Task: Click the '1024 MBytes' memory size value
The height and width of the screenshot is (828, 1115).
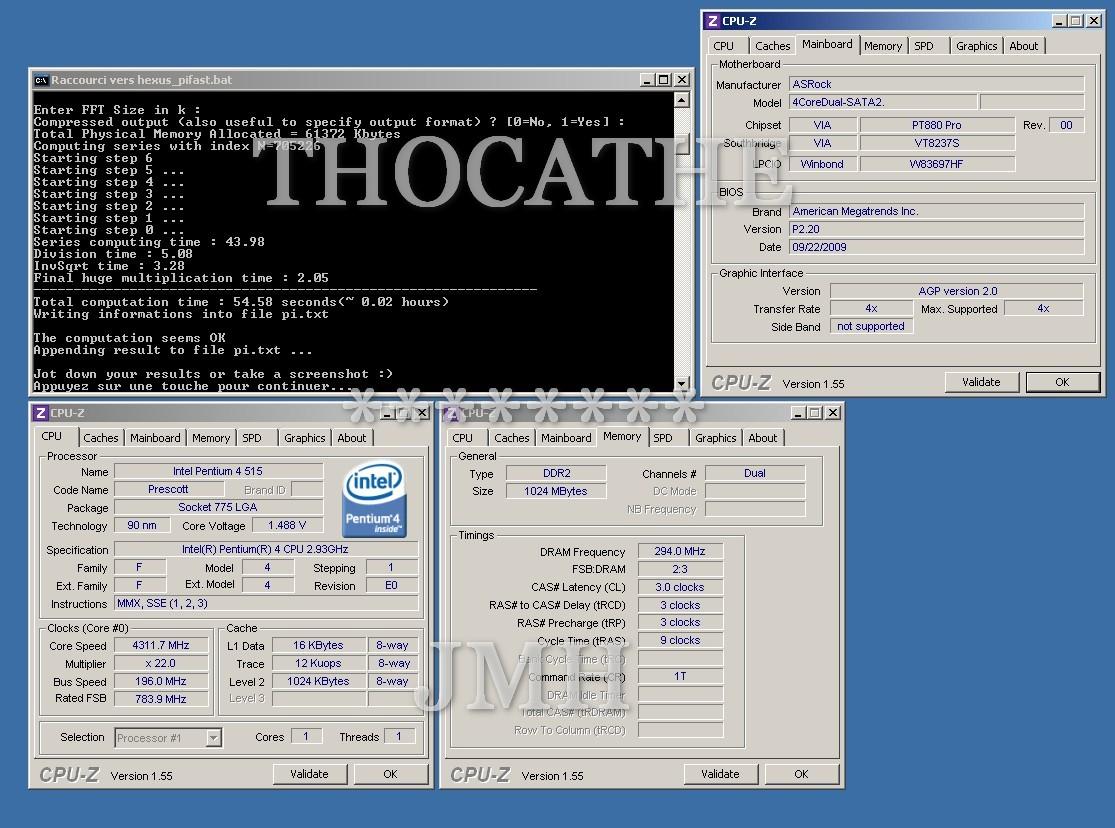Action: 556,491
